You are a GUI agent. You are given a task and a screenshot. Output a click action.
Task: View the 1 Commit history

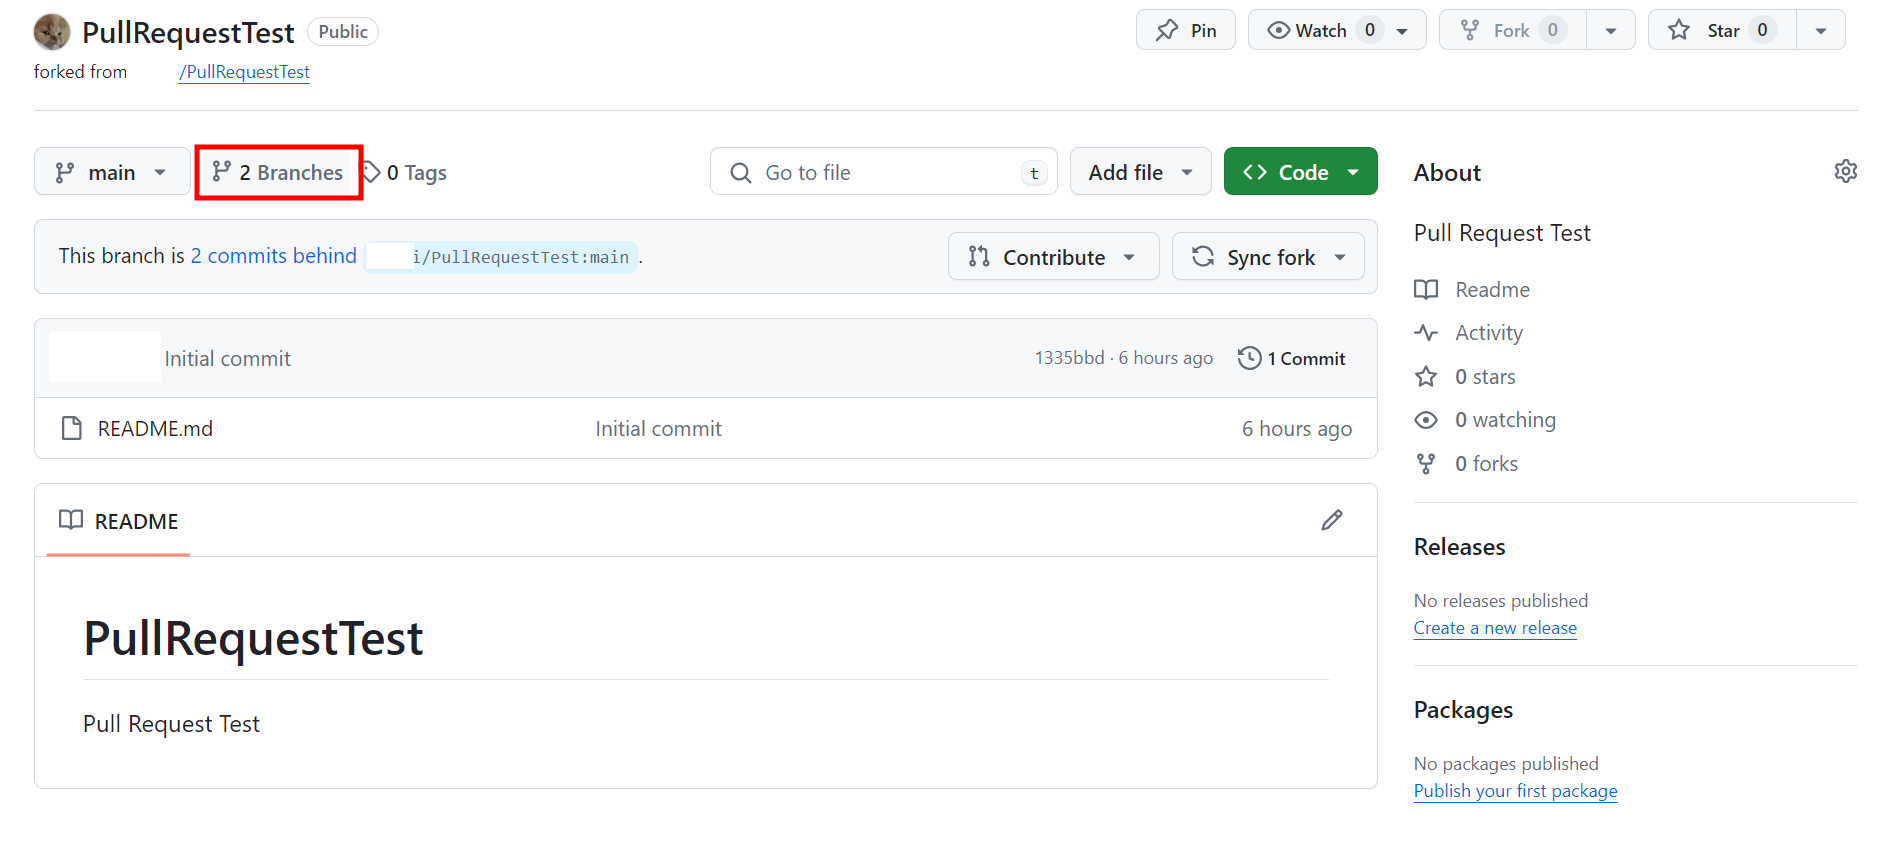point(1292,358)
